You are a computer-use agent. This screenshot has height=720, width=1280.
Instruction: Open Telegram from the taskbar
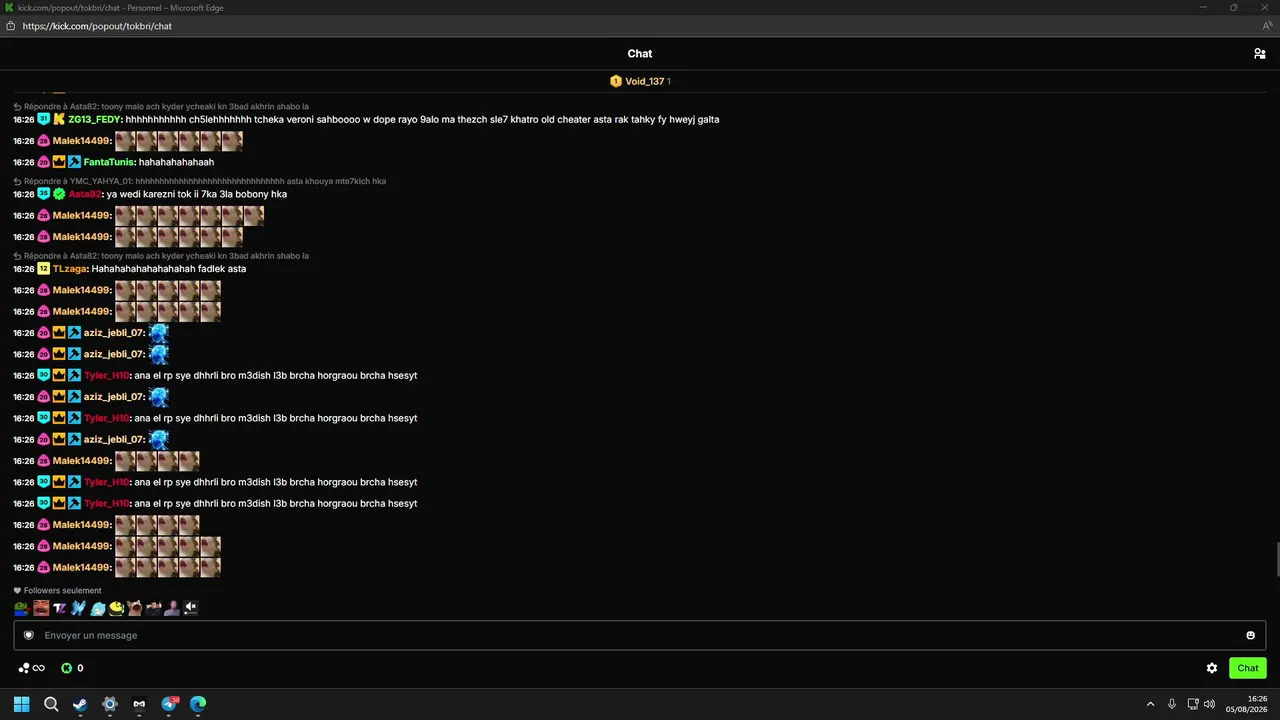pos(169,704)
